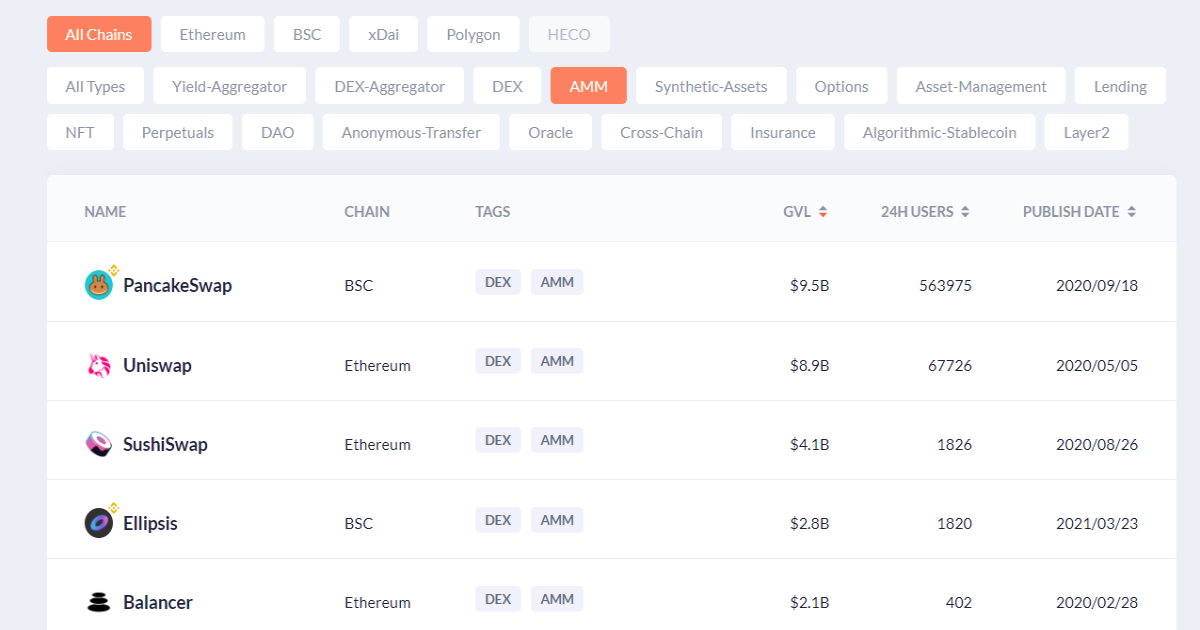Filter by BSC chain
This screenshot has height=630, width=1200.
click(x=307, y=34)
